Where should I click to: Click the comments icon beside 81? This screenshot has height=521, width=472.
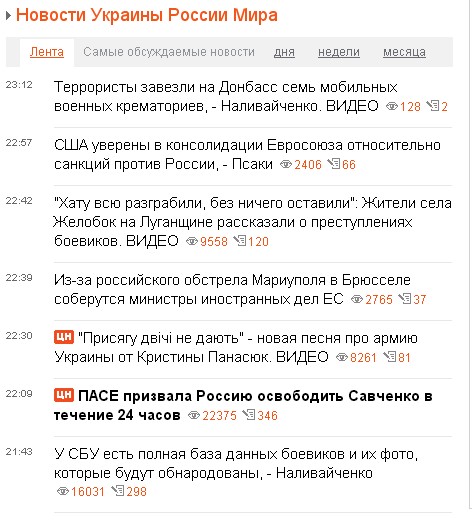click(x=389, y=357)
